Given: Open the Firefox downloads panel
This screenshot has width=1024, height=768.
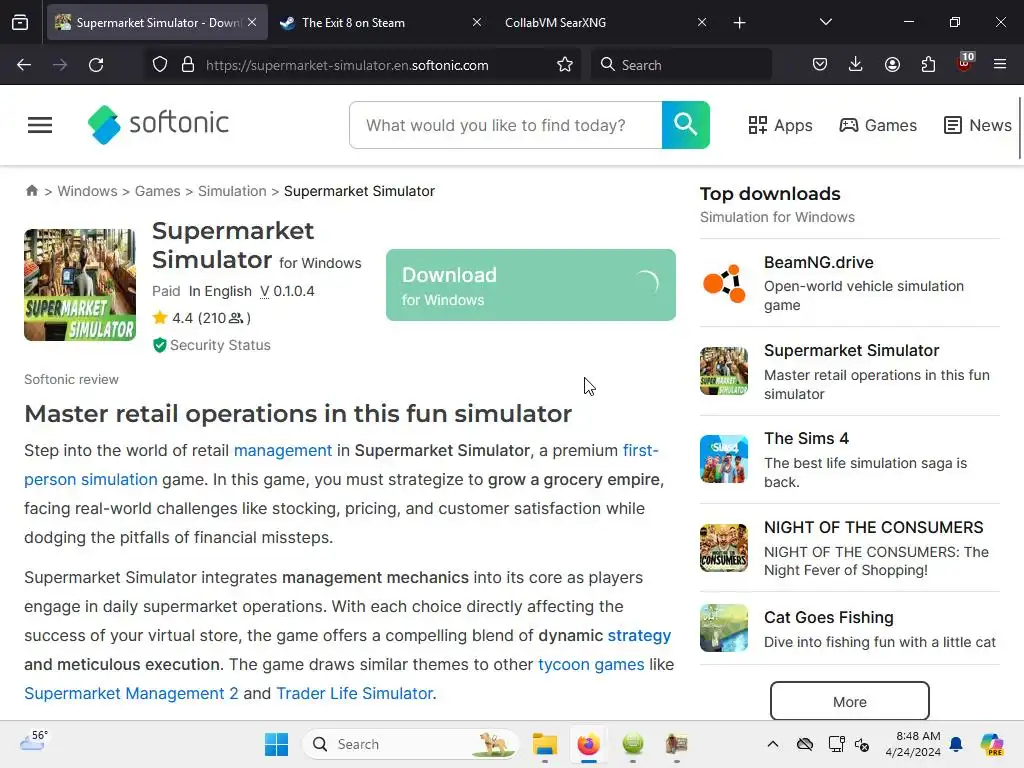Looking at the screenshot, I should point(856,65).
